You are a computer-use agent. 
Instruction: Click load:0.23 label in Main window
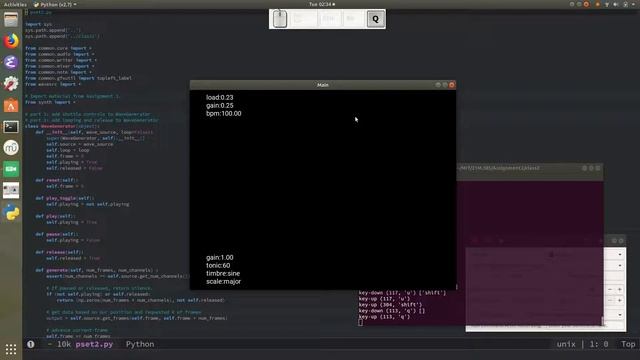[220, 97]
